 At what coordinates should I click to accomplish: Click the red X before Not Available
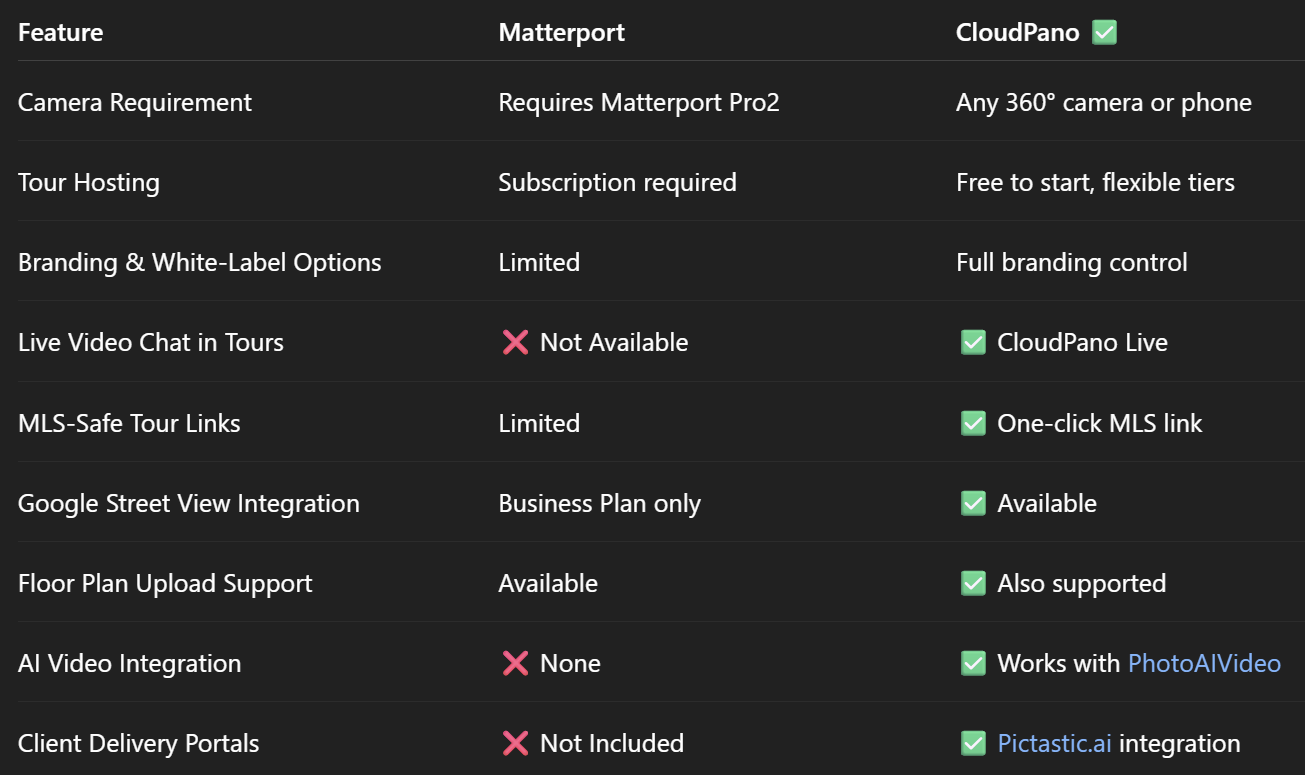coord(515,342)
